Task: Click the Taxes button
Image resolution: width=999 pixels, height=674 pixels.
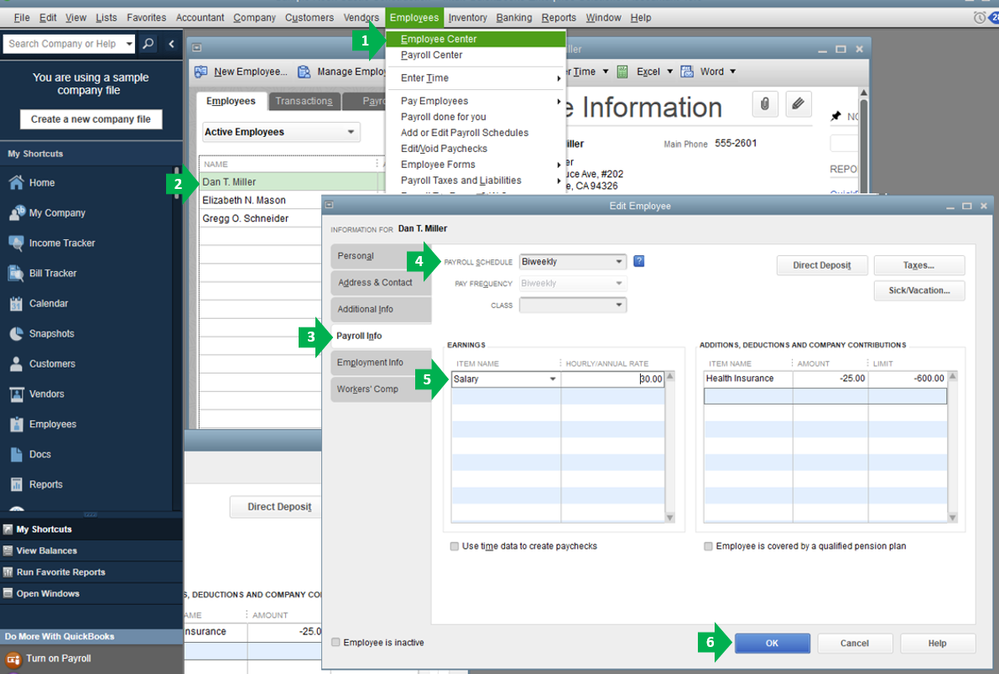Action: (919, 265)
